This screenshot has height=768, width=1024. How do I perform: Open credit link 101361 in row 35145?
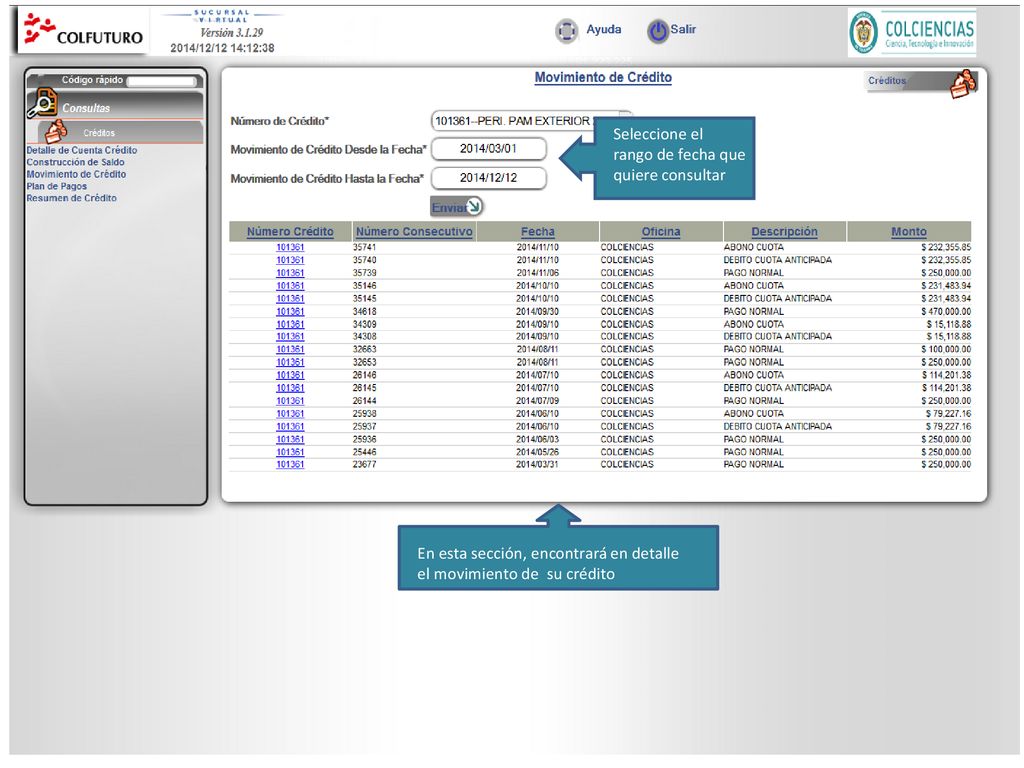tap(290, 298)
